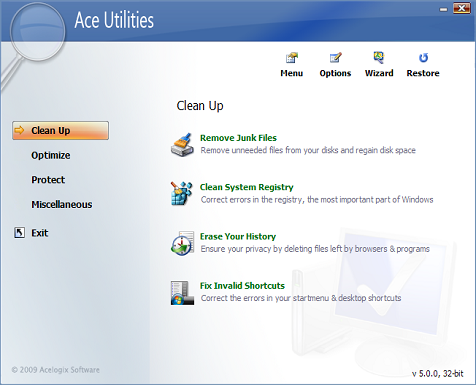This screenshot has height=385, width=476.
Task: Open the Protect section
Action: pos(48,180)
